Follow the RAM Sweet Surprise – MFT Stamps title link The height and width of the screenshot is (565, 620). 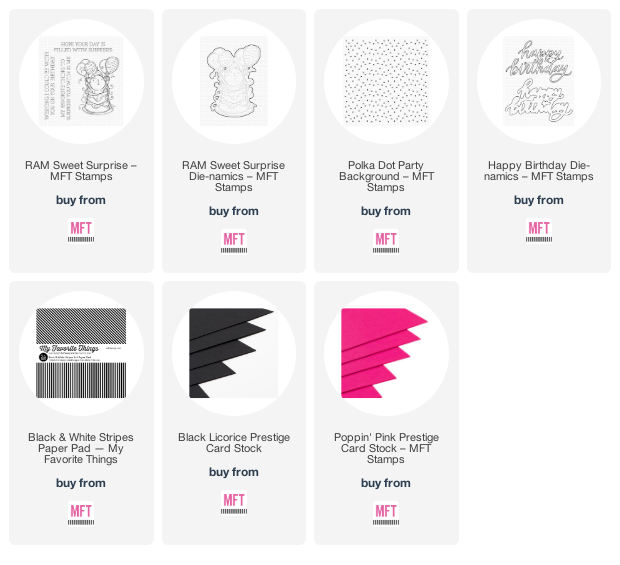click(x=81, y=171)
